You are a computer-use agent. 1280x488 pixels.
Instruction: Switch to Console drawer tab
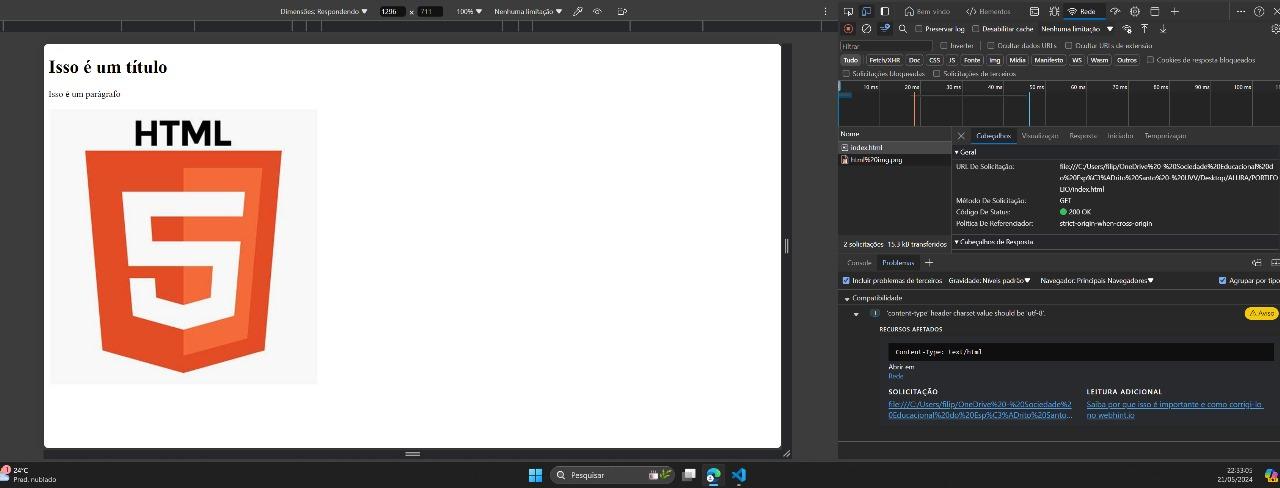[859, 263]
